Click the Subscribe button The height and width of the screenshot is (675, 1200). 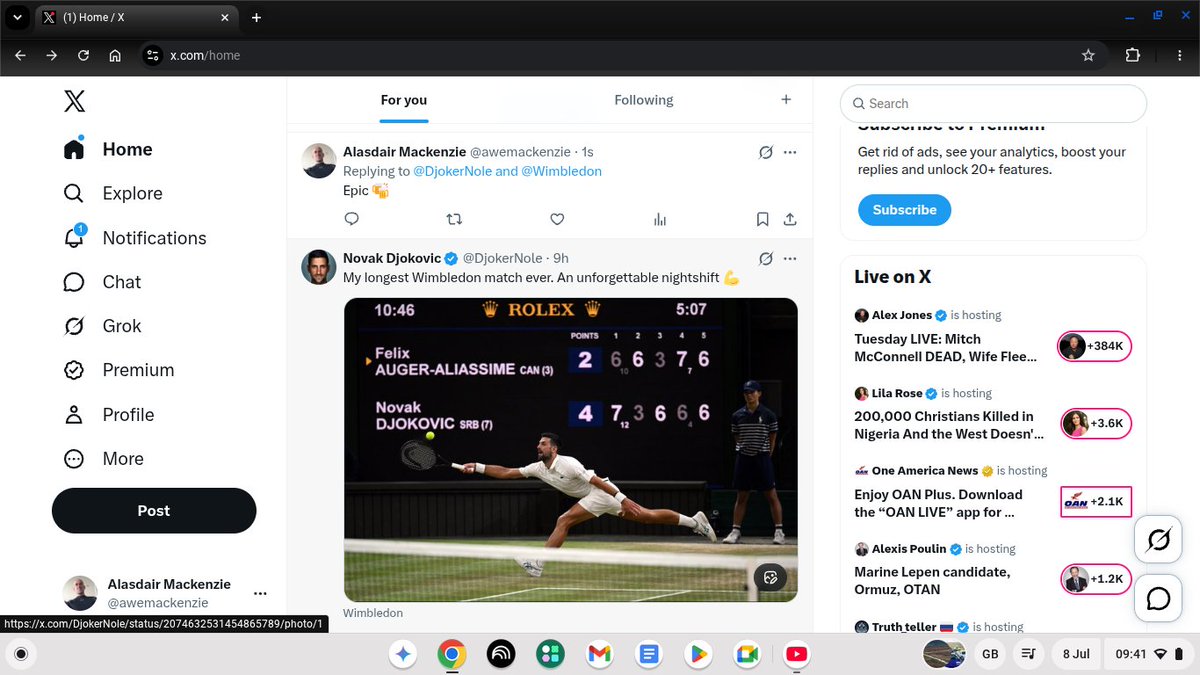click(x=904, y=210)
